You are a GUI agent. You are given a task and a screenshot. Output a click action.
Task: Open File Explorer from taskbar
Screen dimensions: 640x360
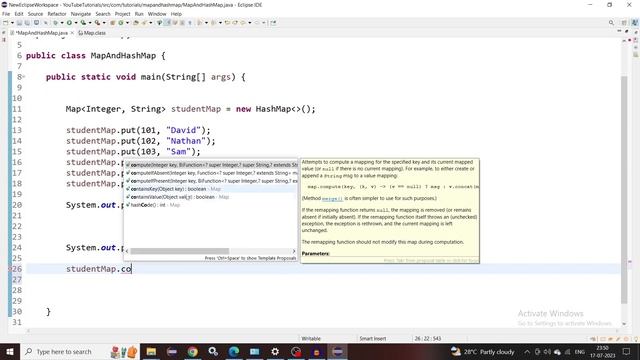tap(151, 351)
